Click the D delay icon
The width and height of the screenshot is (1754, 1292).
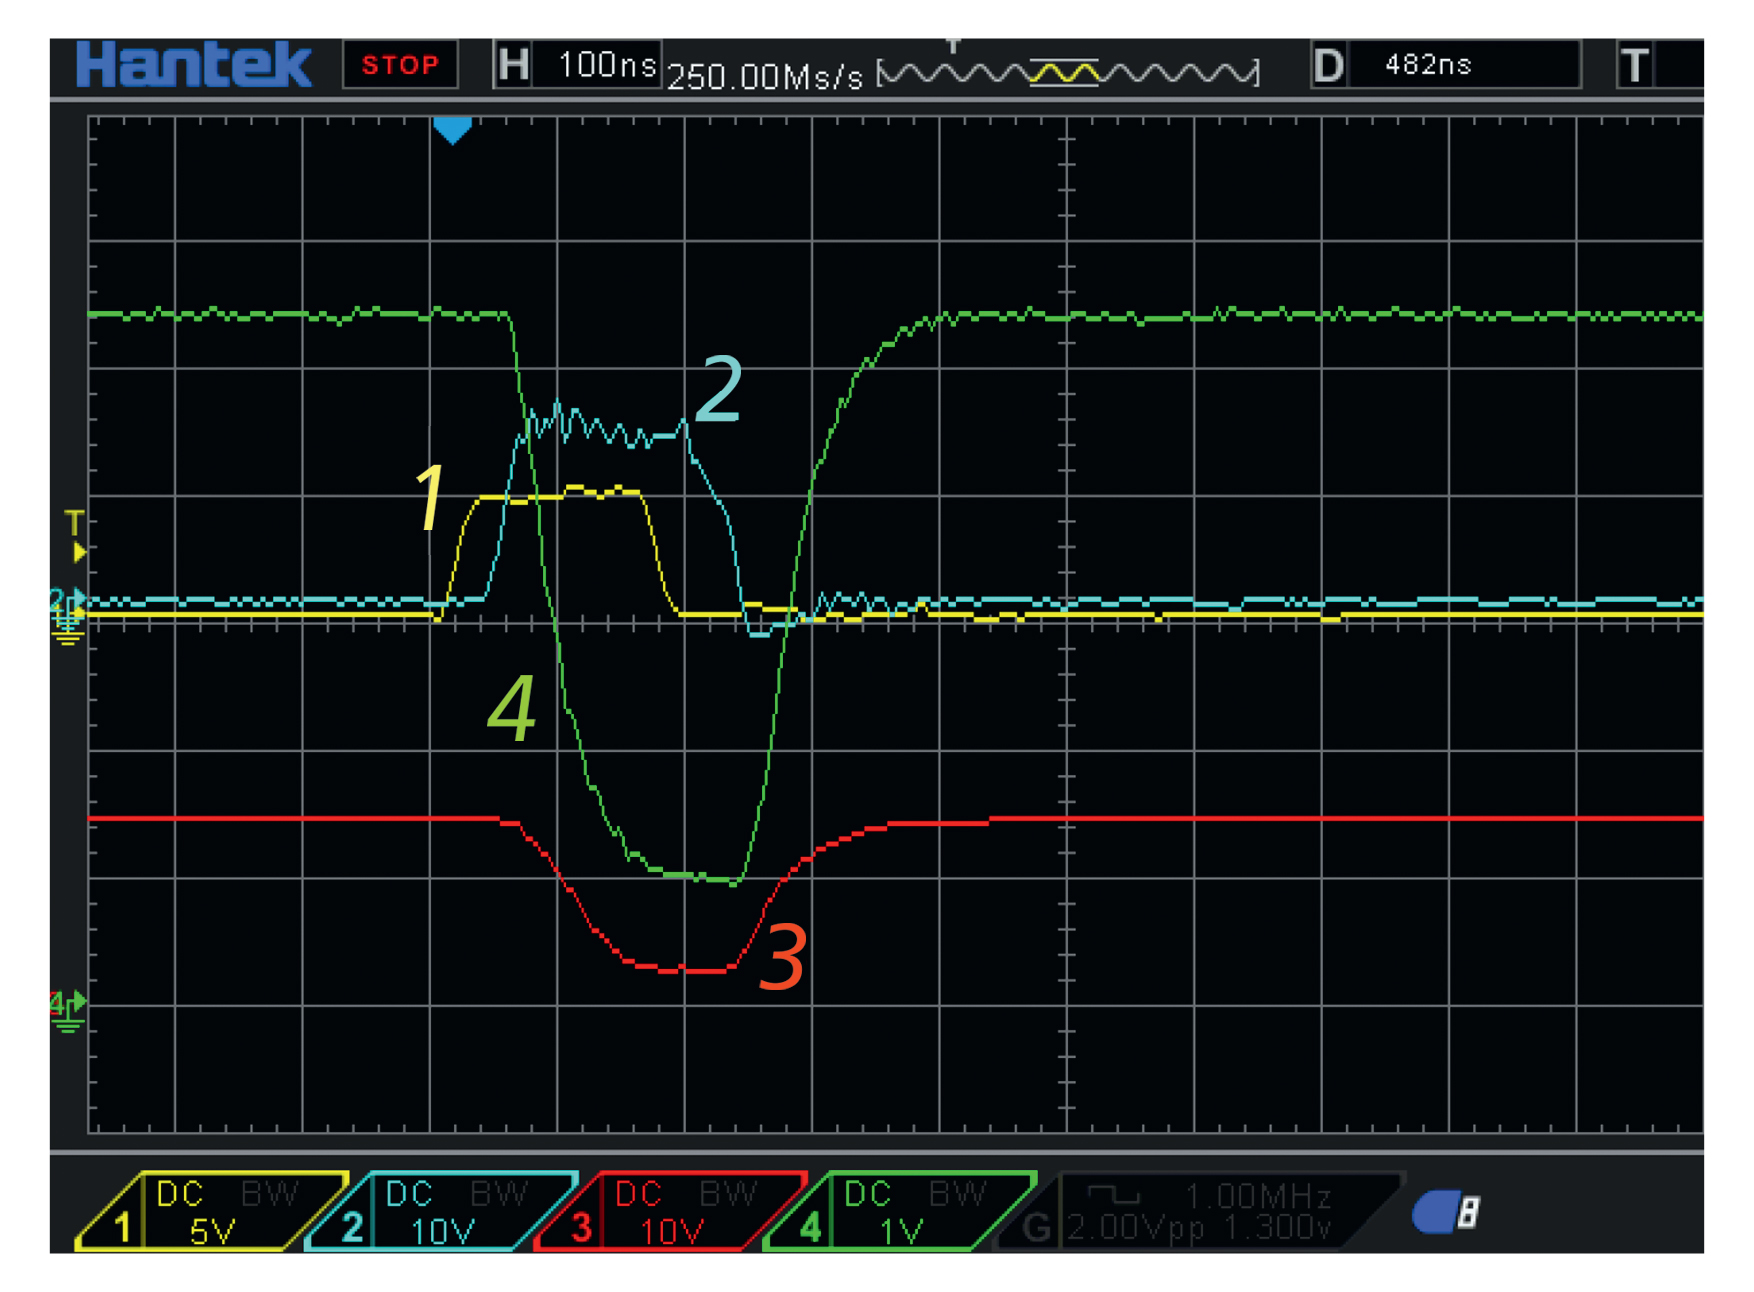pyautogui.click(x=1329, y=66)
